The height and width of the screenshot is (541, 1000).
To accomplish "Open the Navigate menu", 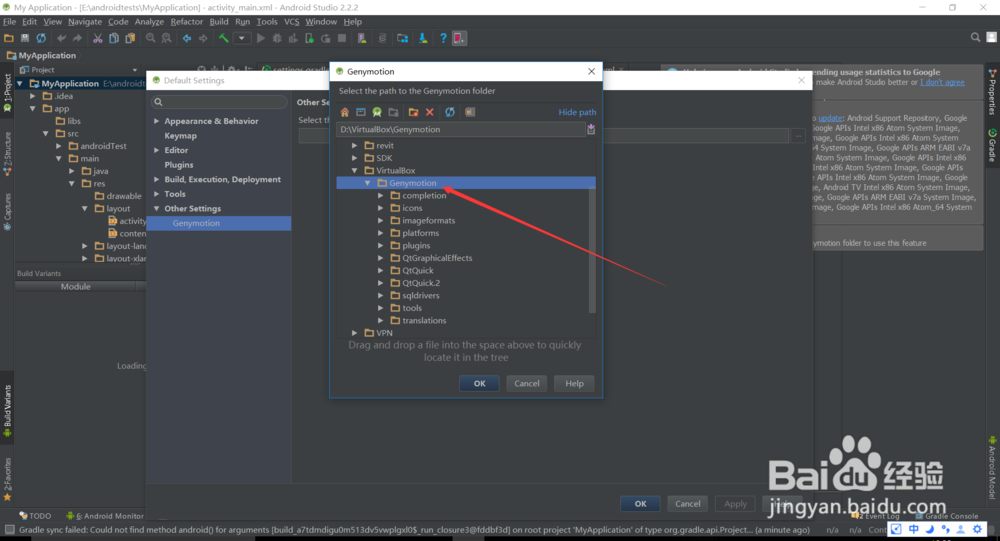I will click(x=85, y=22).
